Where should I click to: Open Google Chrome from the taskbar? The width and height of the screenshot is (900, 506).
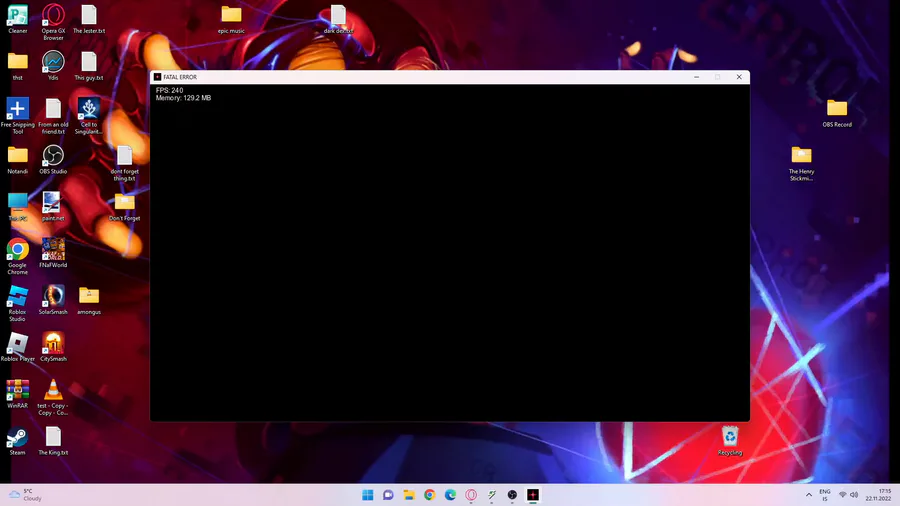430,495
